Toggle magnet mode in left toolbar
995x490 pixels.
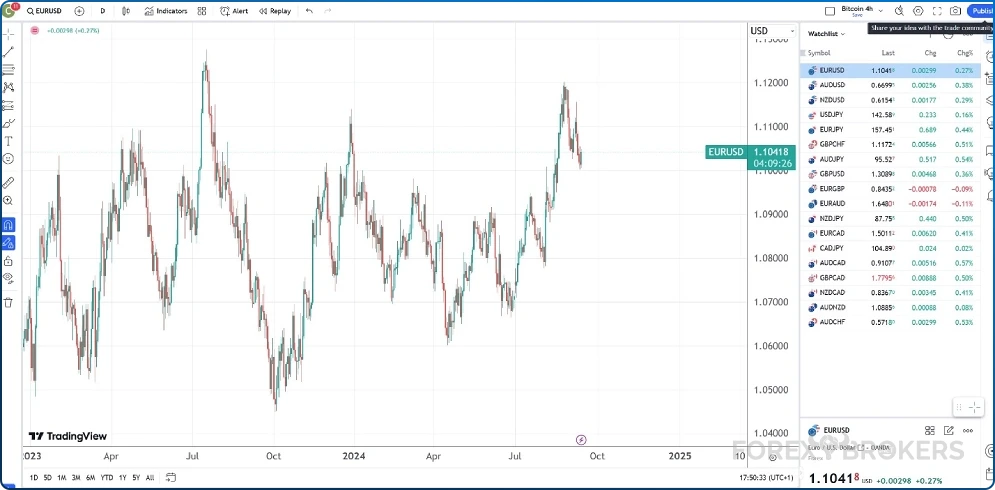pyautogui.click(x=8, y=225)
